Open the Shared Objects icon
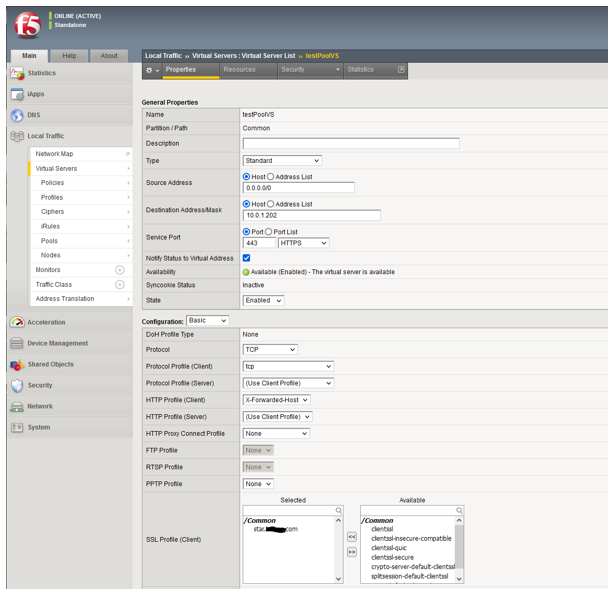This screenshot has height=592, width=613. 17,364
